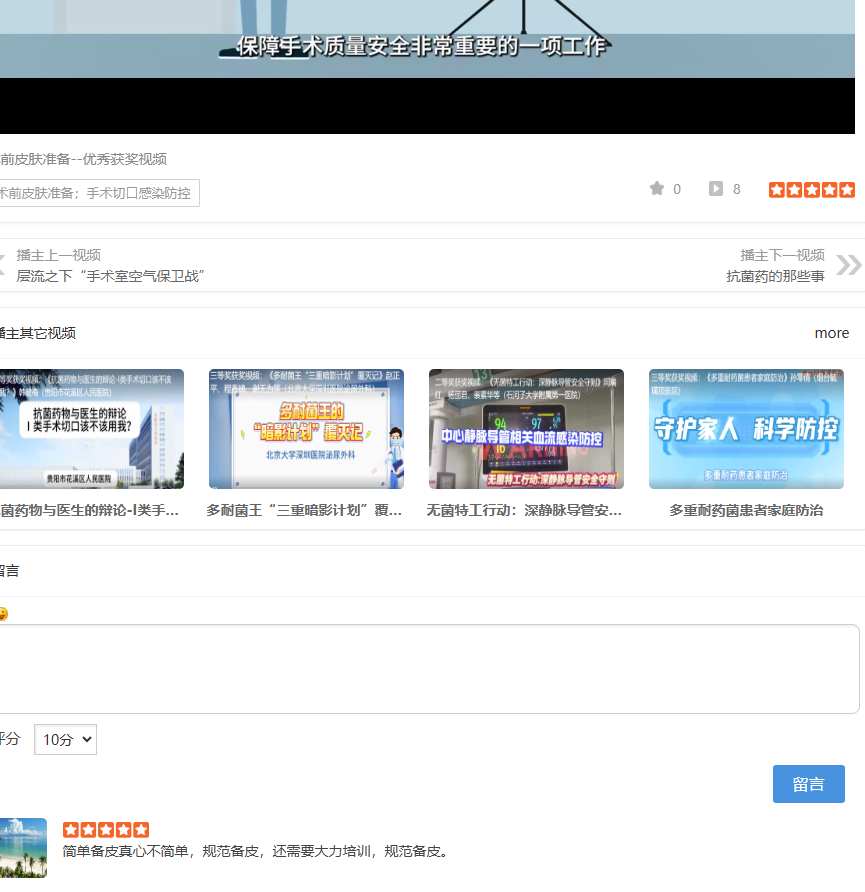Click the first orange rating star
This screenshot has width=865, height=892.
(778, 189)
